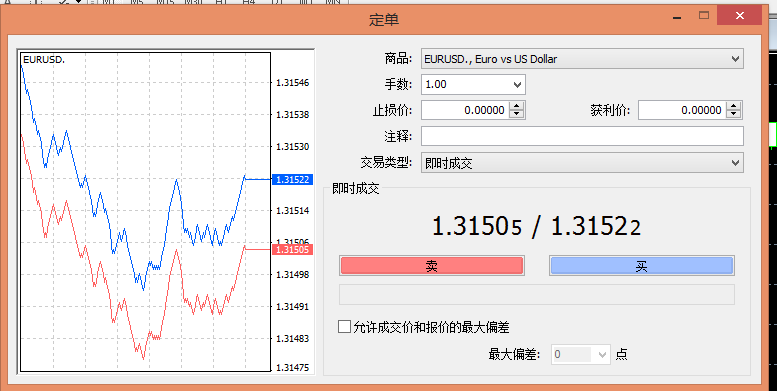Decrease 获利价 take profit with down arrow
This screenshot has width=777, height=391.
coord(734,114)
